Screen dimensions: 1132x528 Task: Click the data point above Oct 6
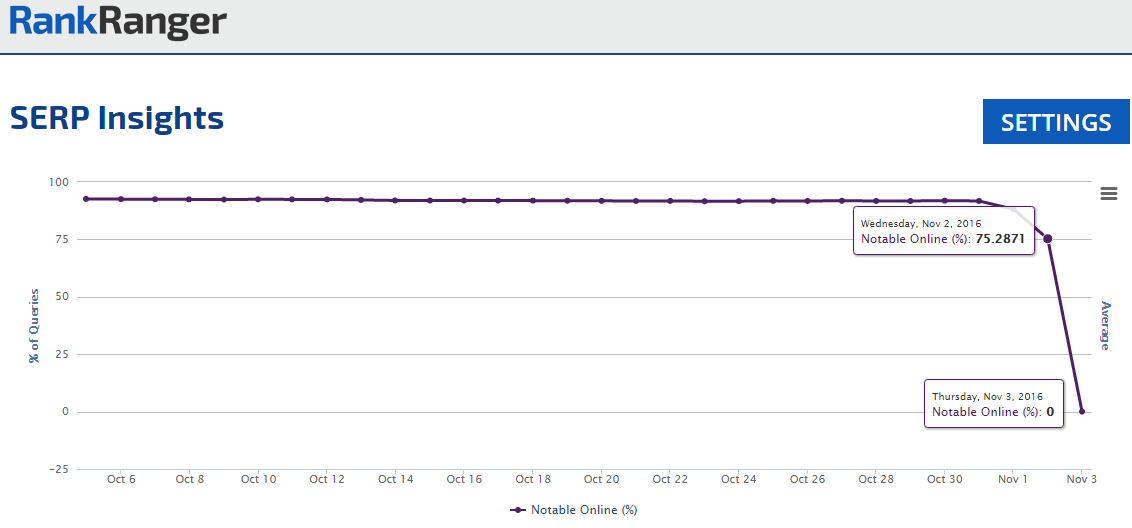tap(121, 199)
